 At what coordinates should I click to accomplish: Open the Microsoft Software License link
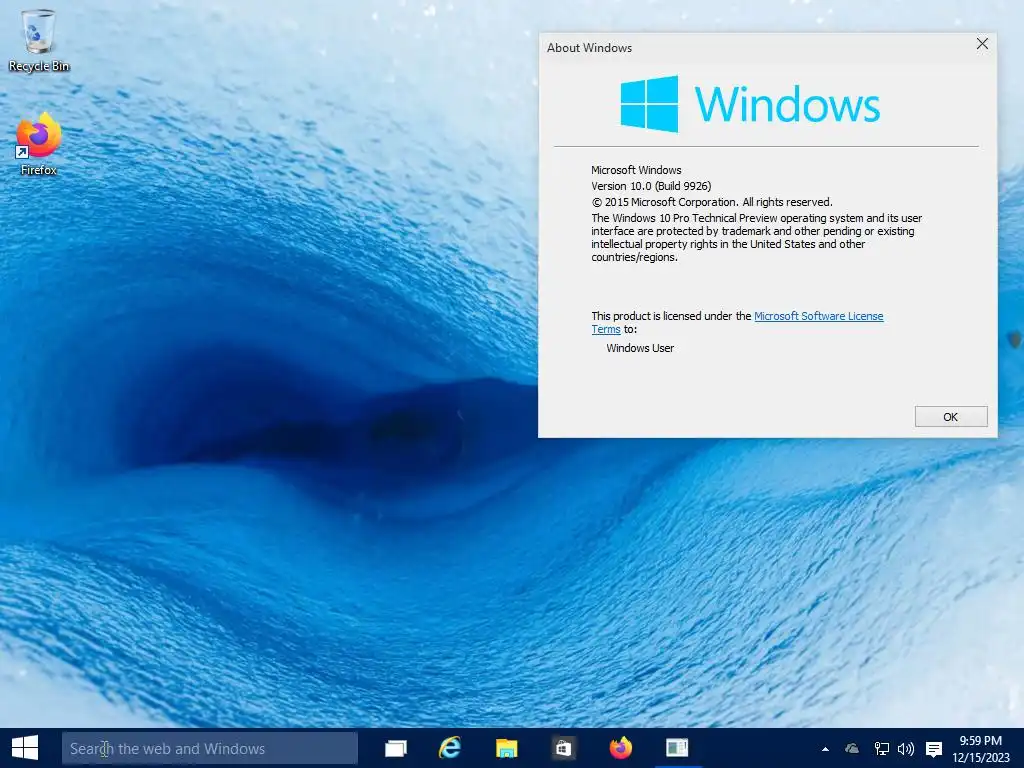818,316
